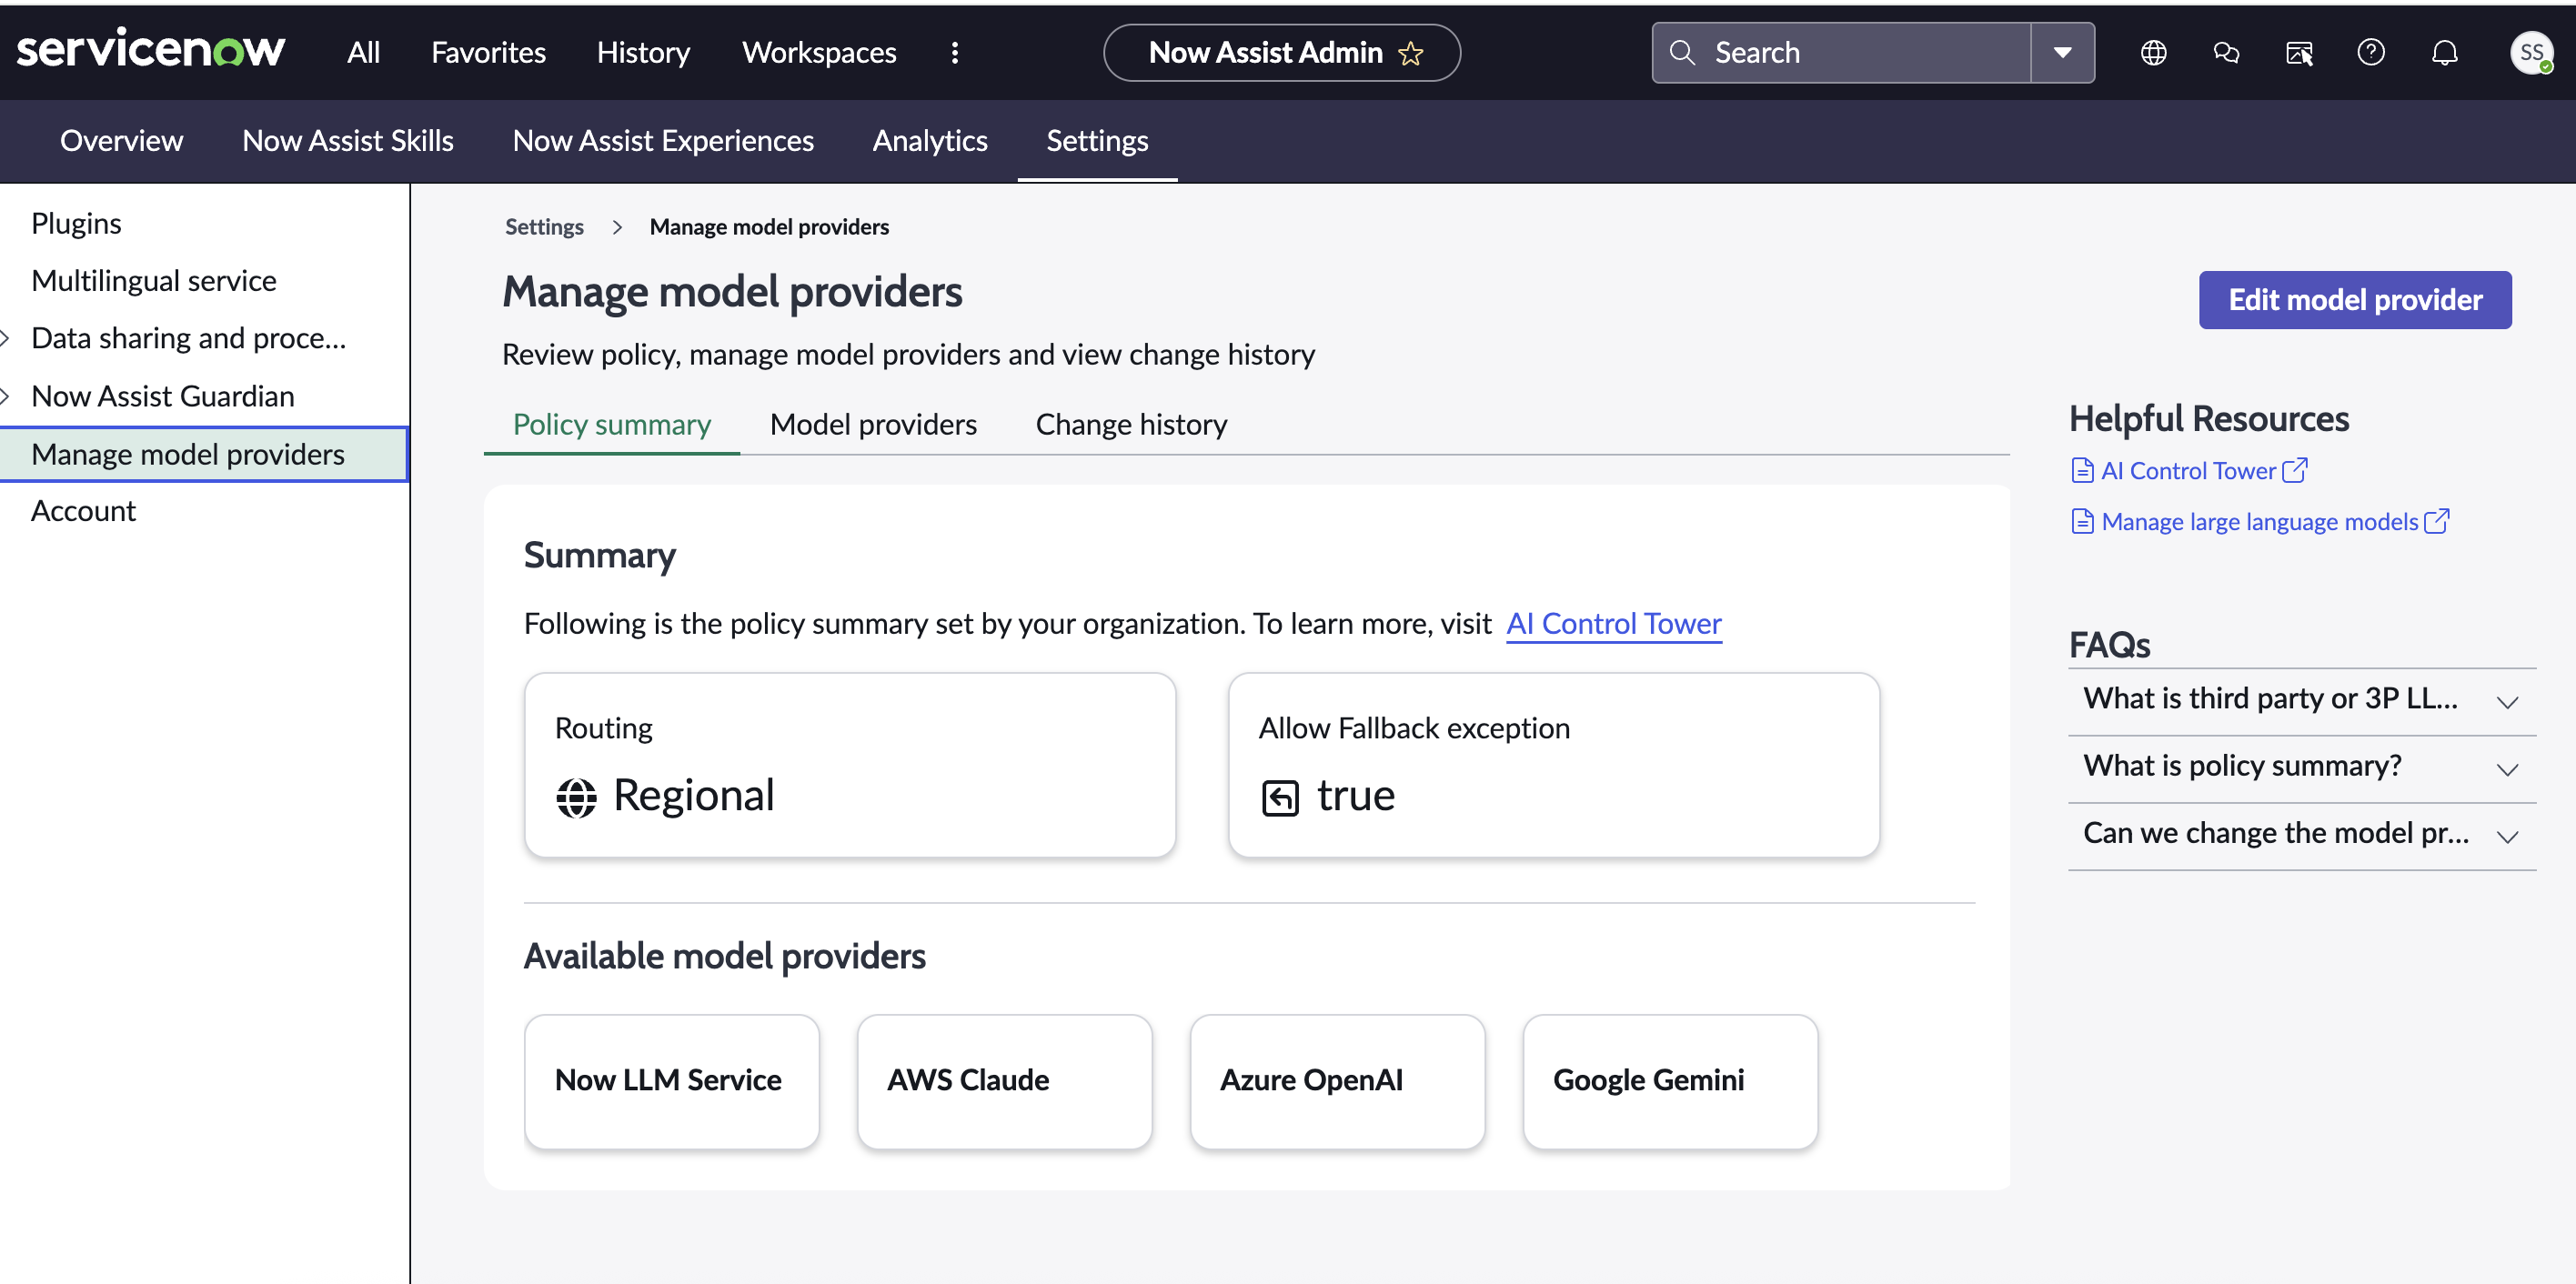Viewport: 2576px width, 1284px height.
Task: Open the Workspaces menu
Action: [819, 52]
